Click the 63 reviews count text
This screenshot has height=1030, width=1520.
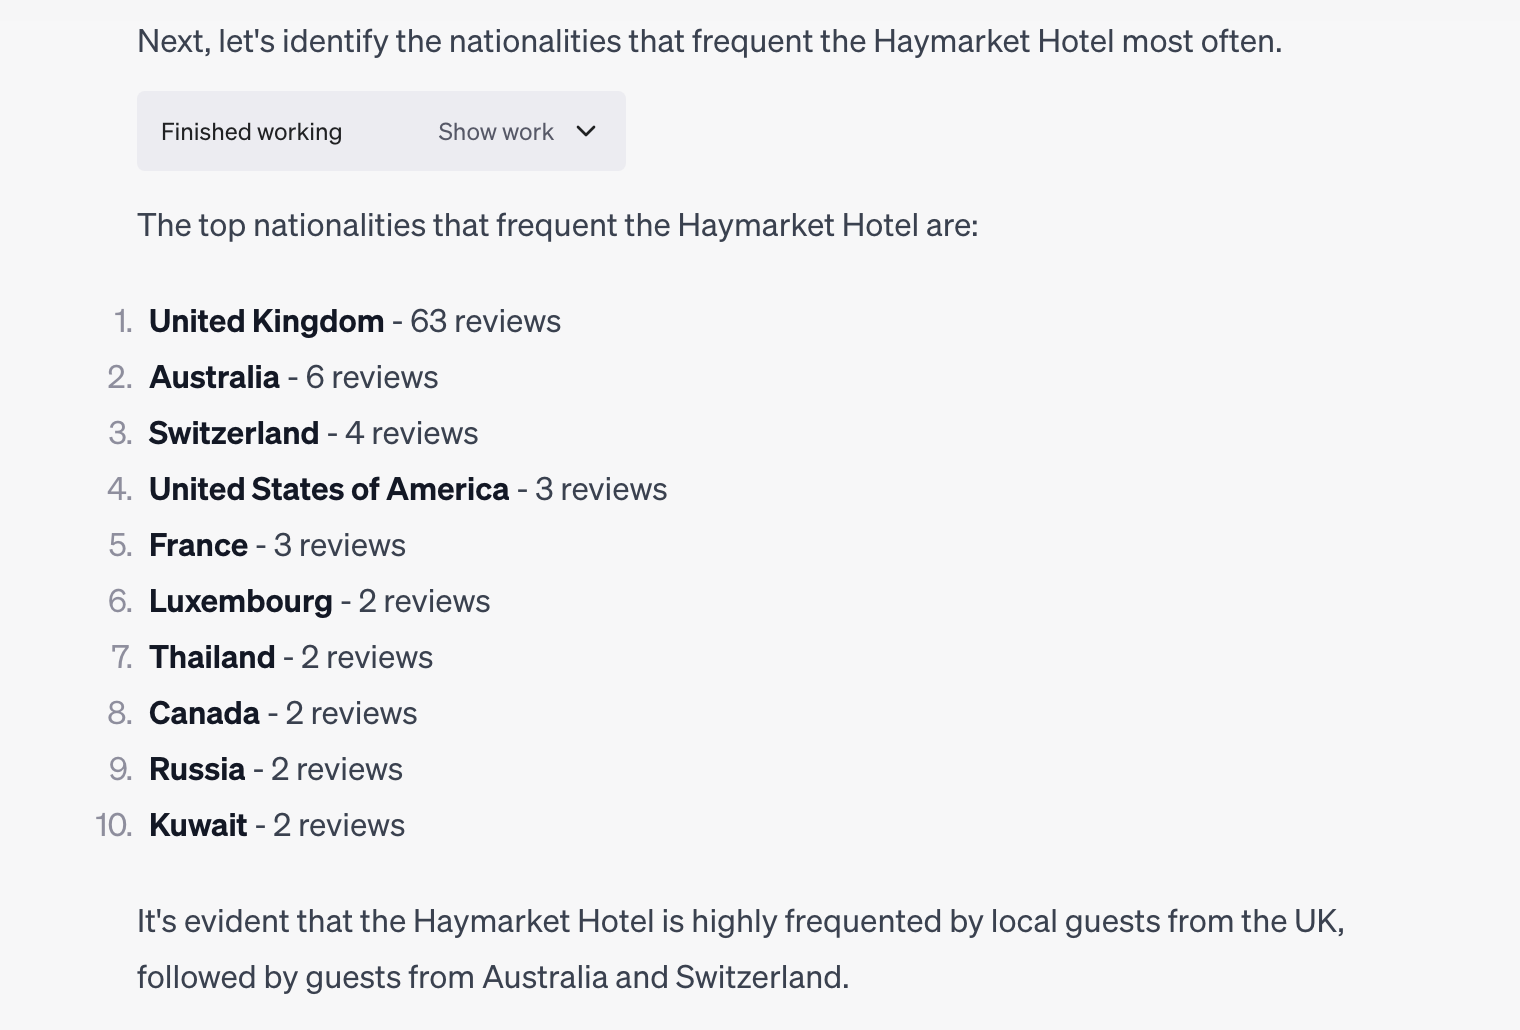(485, 321)
